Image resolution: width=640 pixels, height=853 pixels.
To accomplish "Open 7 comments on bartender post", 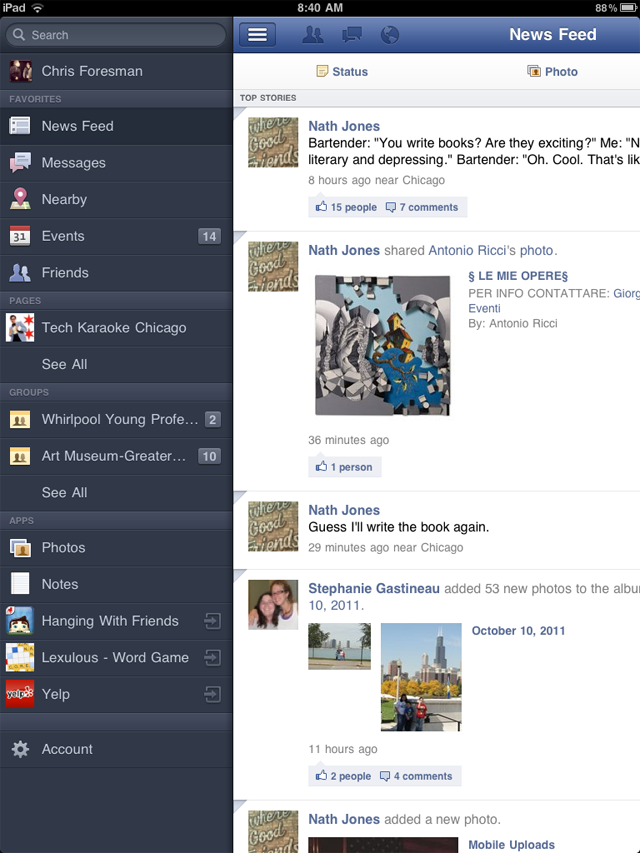I will [422, 207].
